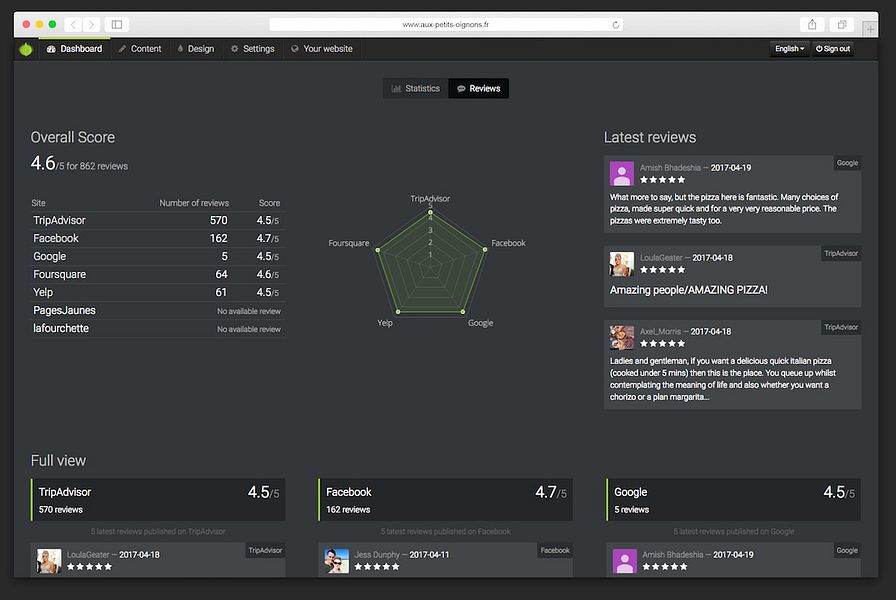Select the Reviews view button
The width and height of the screenshot is (896, 600).
(x=479, y=89)
